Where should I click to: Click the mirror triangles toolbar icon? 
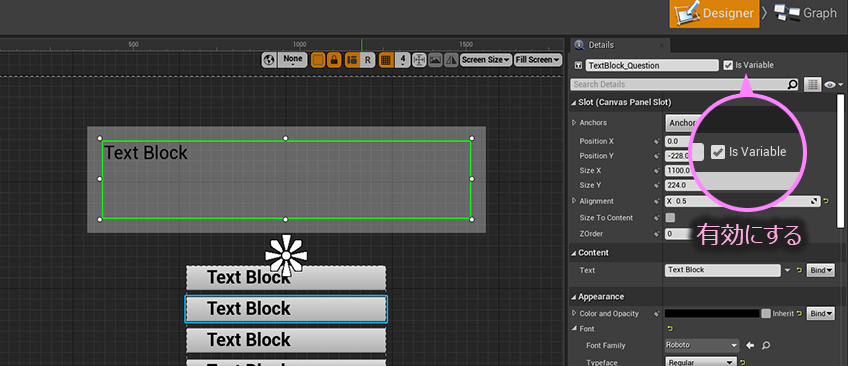[x=451, y=60]
